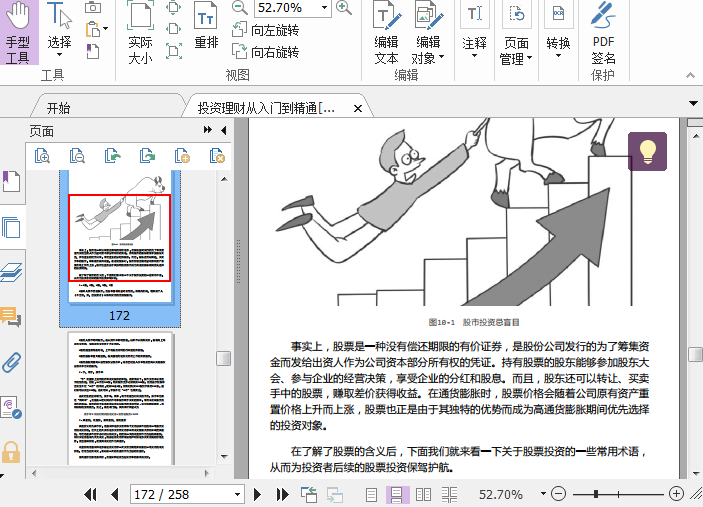Switch to the Start (开始) tab

[x=58, y=108]
